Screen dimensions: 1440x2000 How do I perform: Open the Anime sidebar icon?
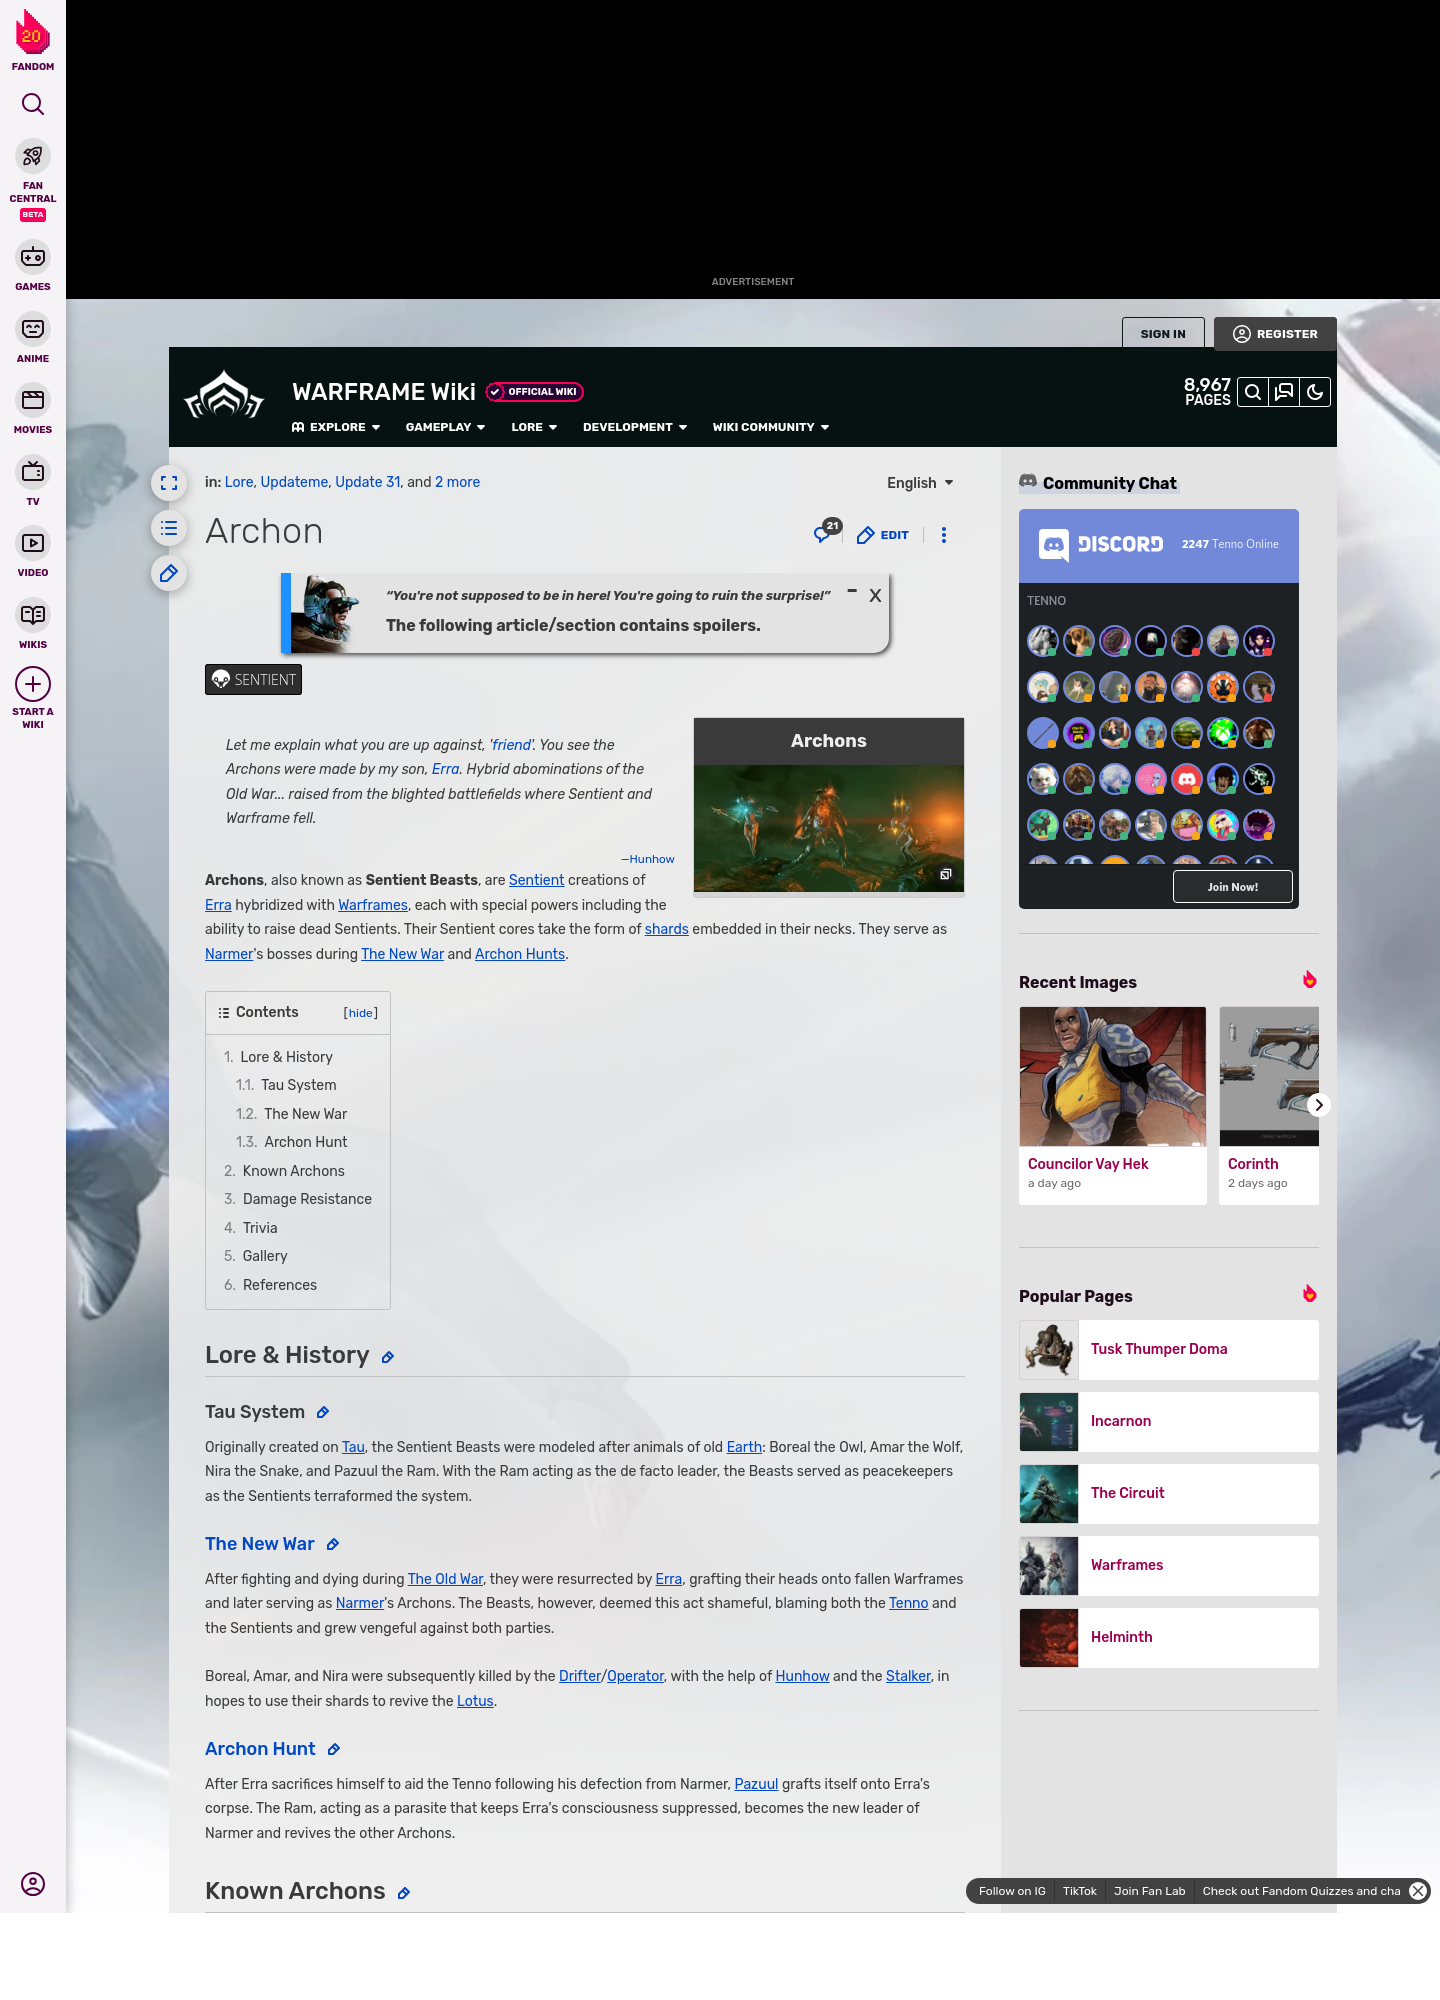click(33, 329)
